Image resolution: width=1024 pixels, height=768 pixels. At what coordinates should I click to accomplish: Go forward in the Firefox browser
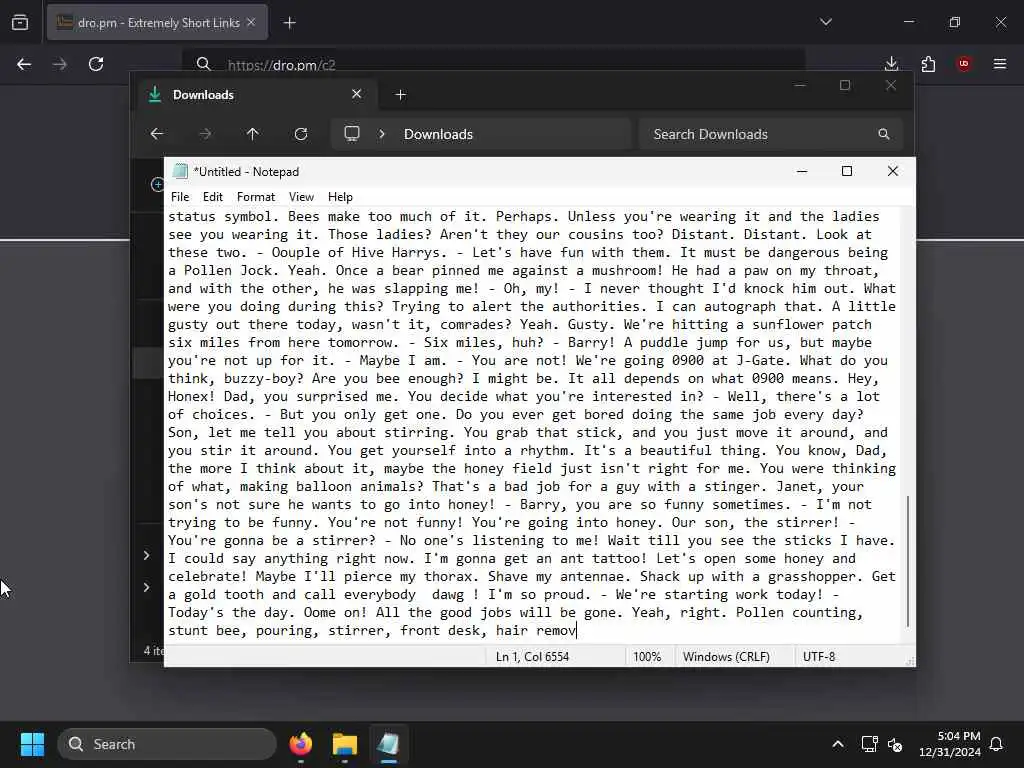click(60, 64)
